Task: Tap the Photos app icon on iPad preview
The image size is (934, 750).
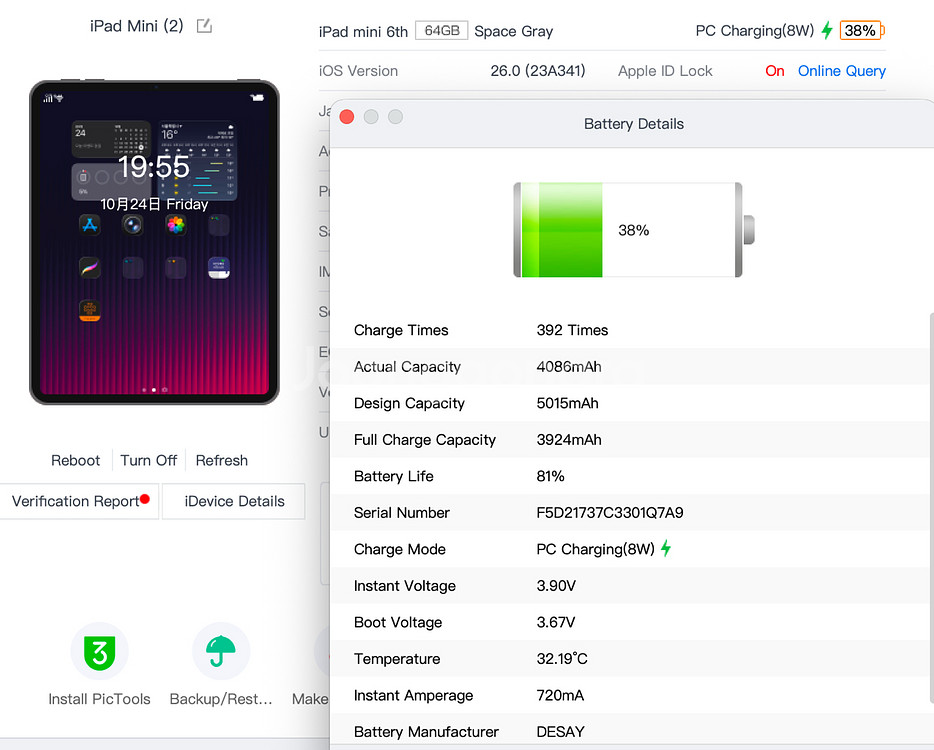Action: point(176,225)
